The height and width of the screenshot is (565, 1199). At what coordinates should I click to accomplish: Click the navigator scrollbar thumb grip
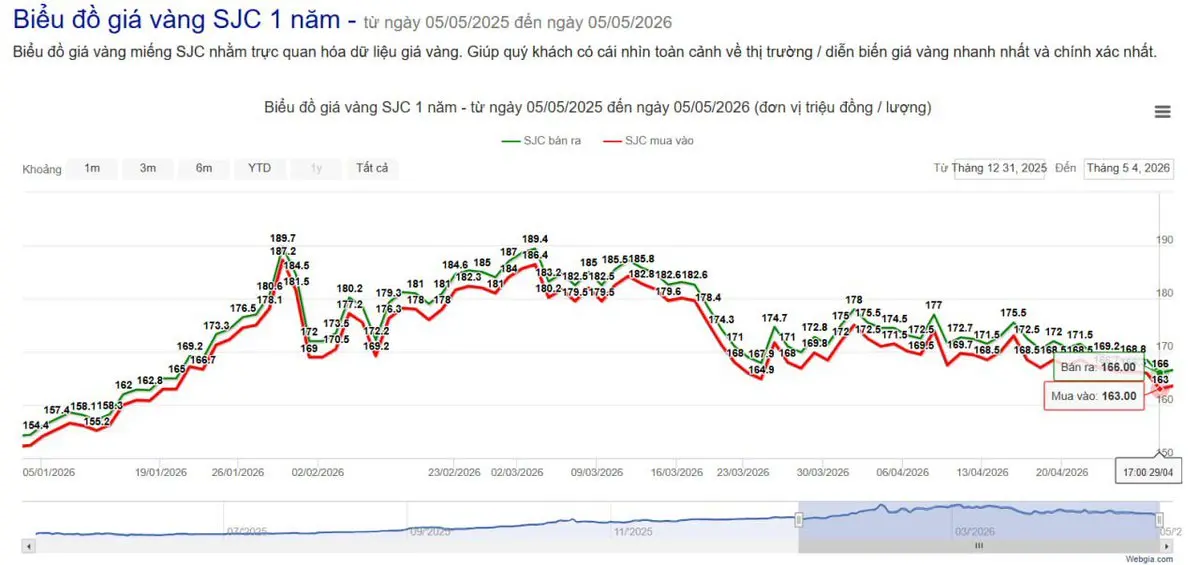(x=978, y=547)
